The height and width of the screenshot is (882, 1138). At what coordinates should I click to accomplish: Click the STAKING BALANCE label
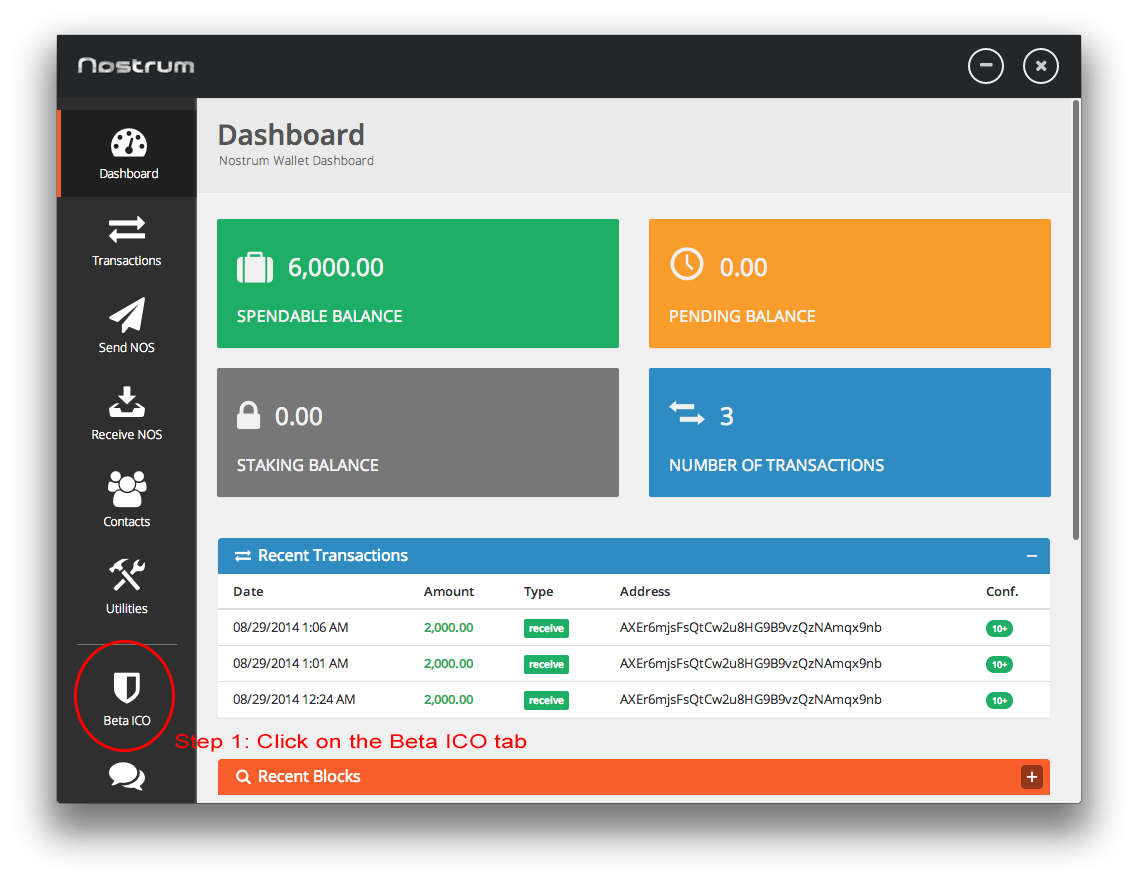(x=308, y=465)
